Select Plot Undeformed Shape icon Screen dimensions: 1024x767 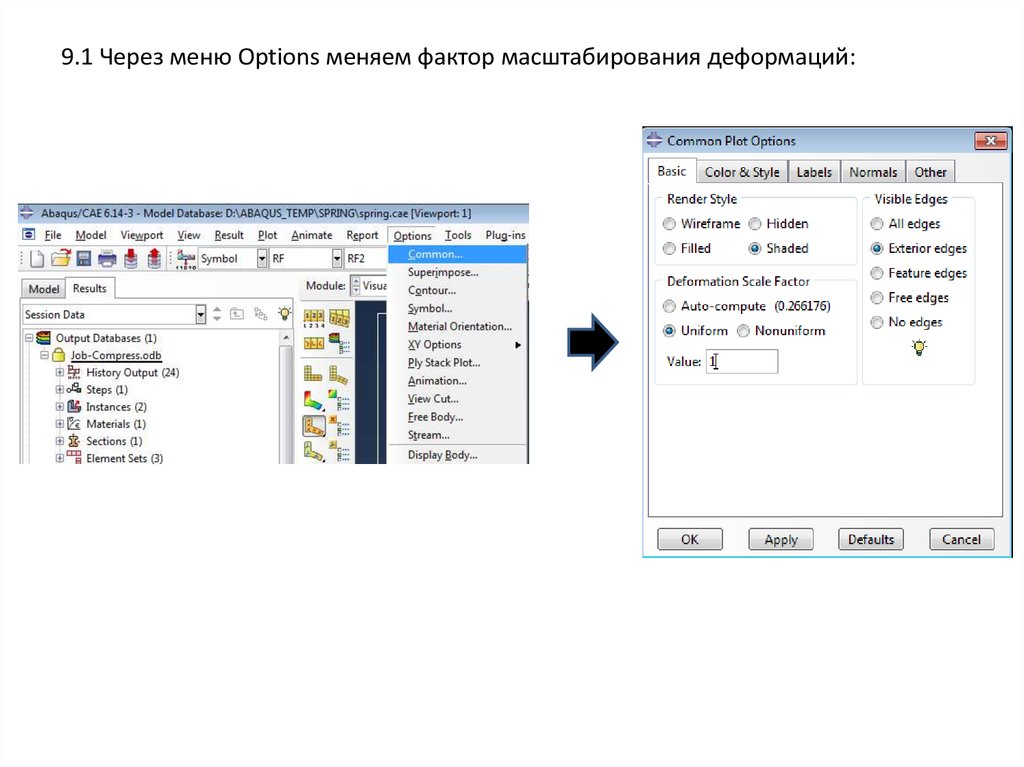313,374
